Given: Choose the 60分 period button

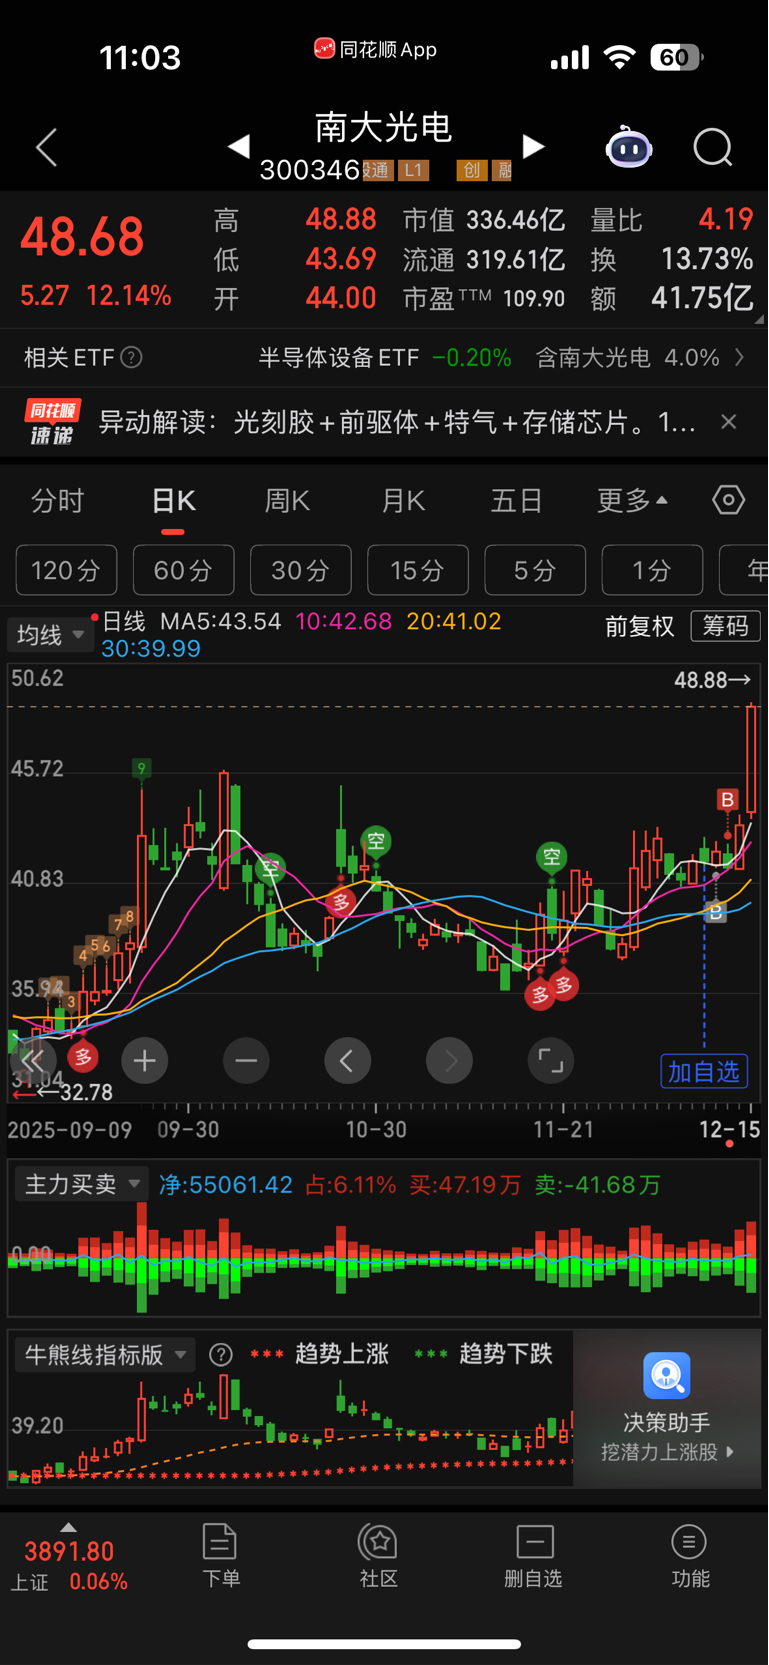Looking at the screenshot, I should (183, 570).
